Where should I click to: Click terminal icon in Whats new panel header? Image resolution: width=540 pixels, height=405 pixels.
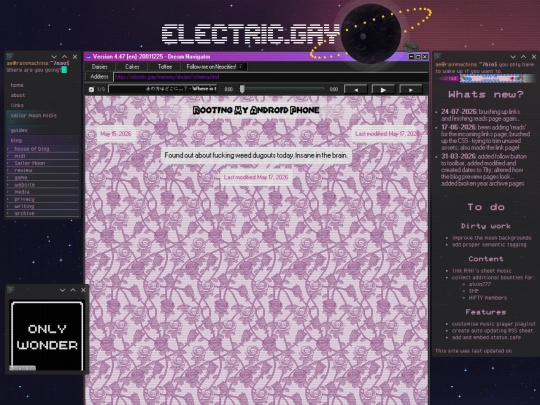coord(437,56)
